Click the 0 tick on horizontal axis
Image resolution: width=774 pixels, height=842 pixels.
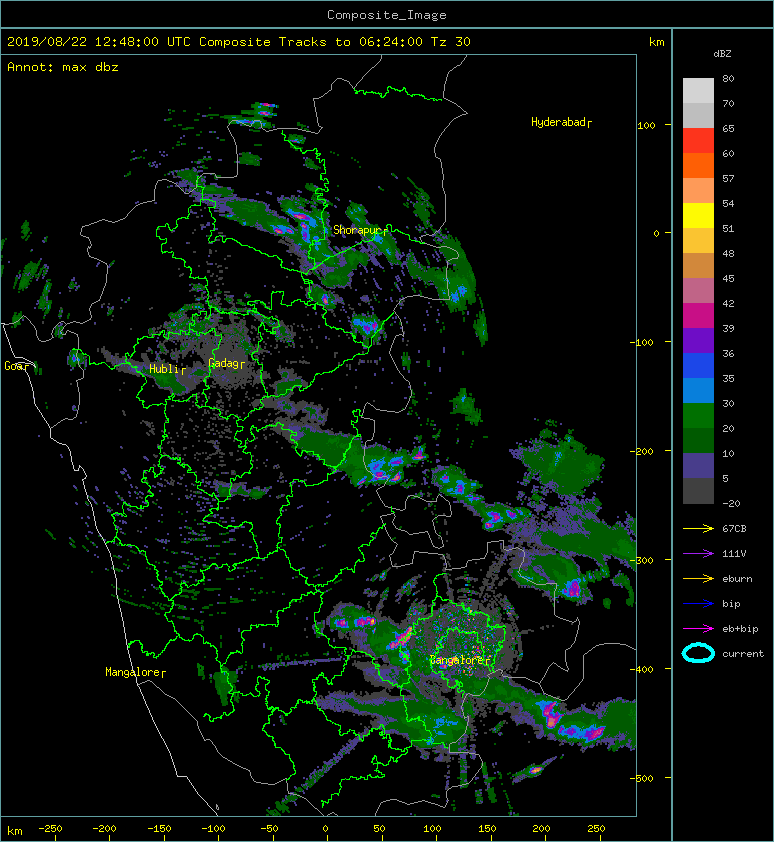coord(325,829)
